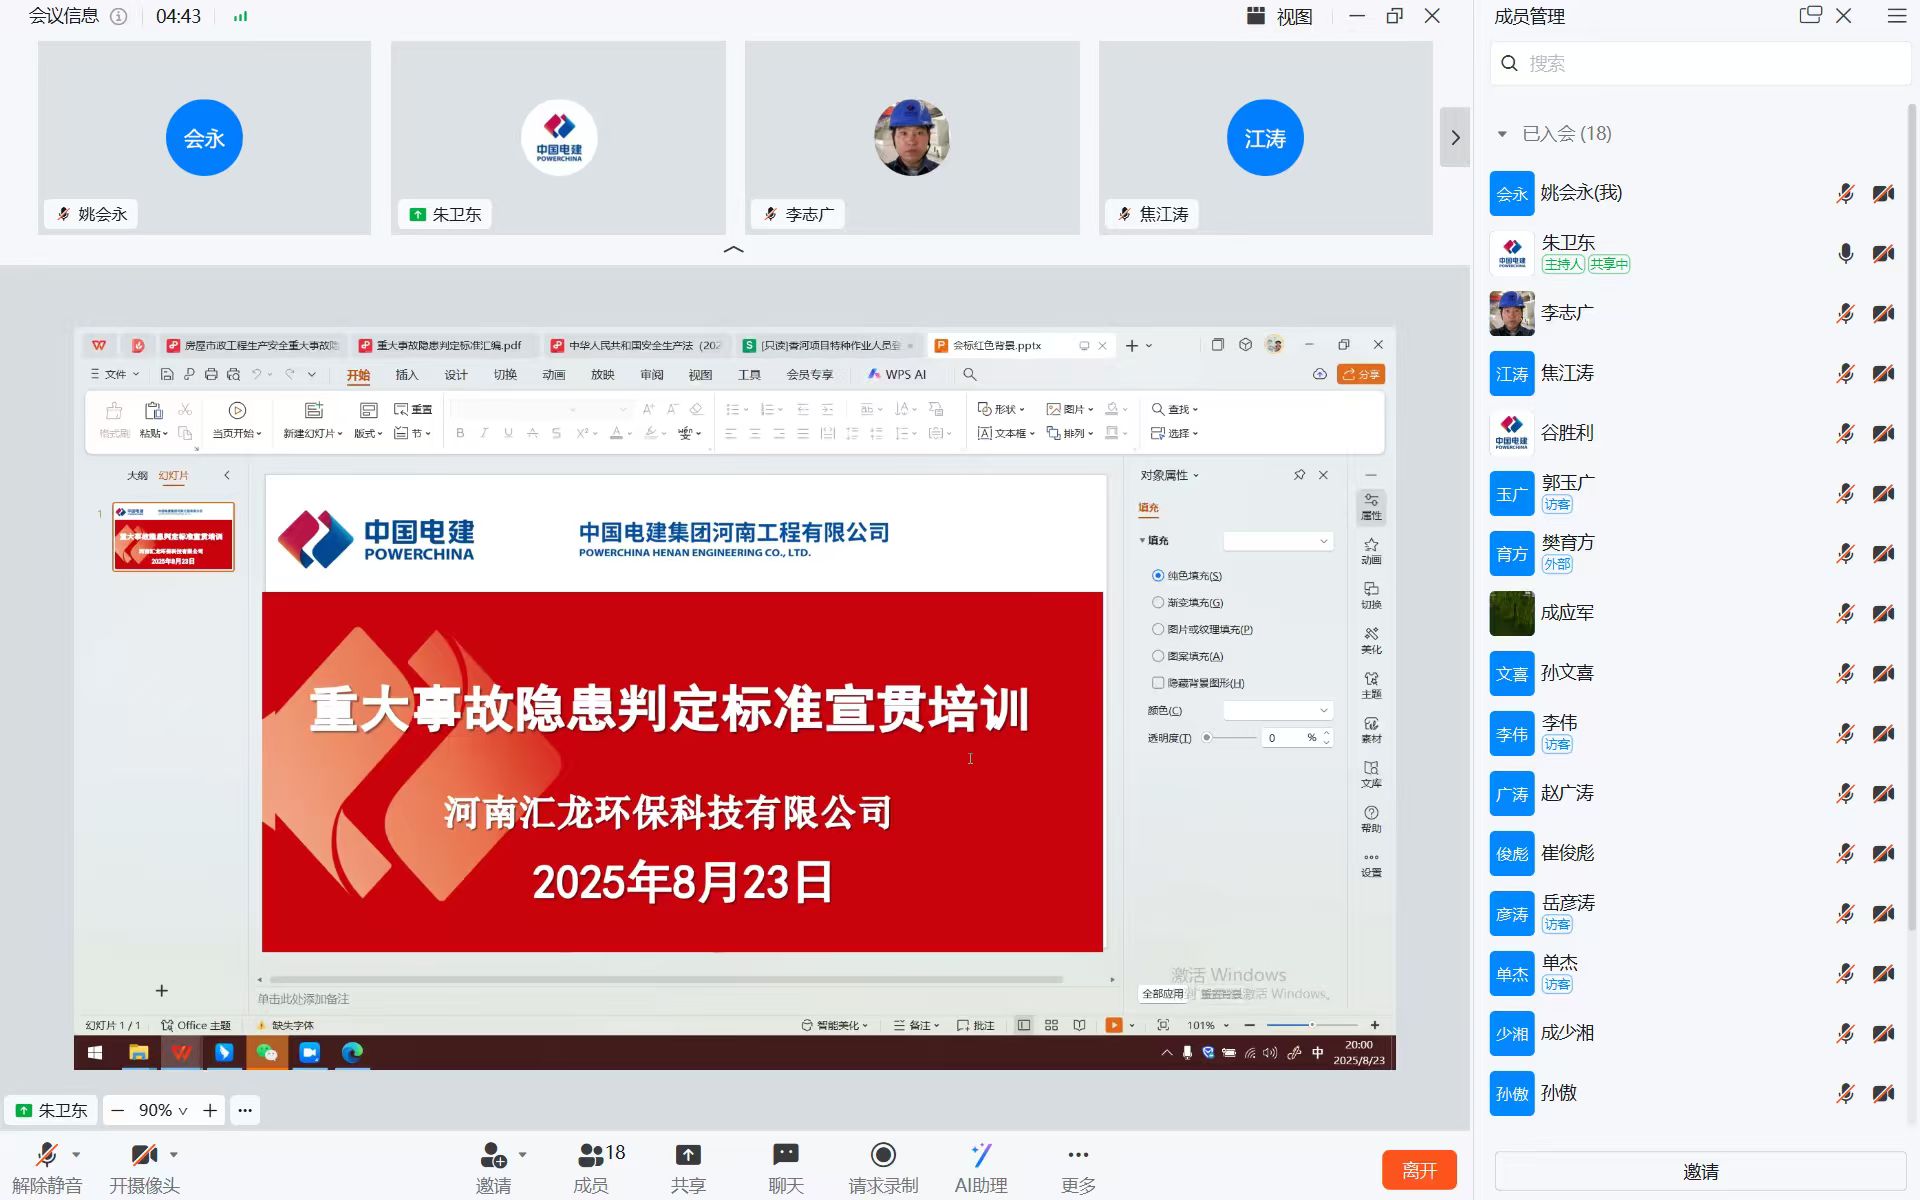Click the 朱卫东 sharer label

[52, 1110]
